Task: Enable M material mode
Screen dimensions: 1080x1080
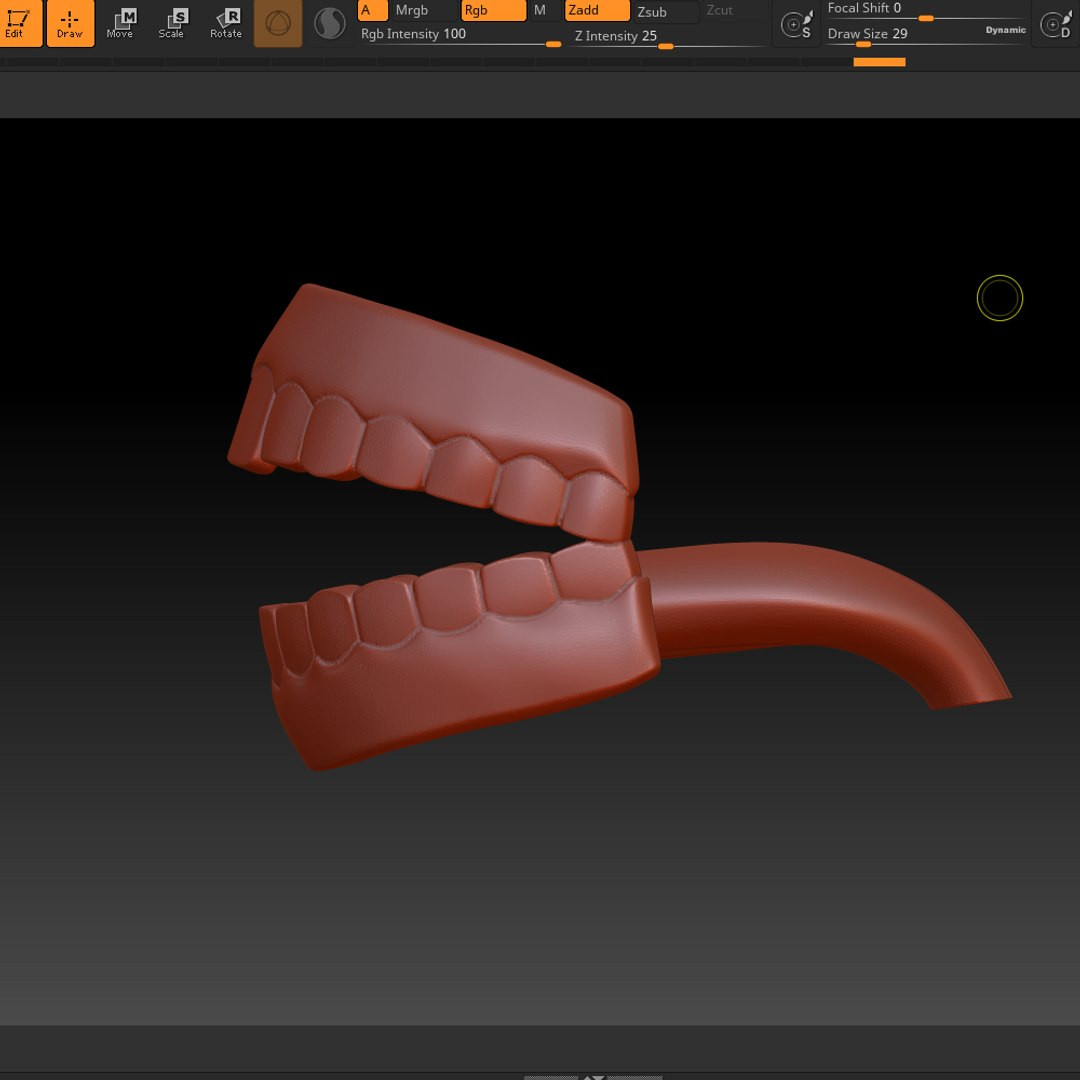Action: 542,11
